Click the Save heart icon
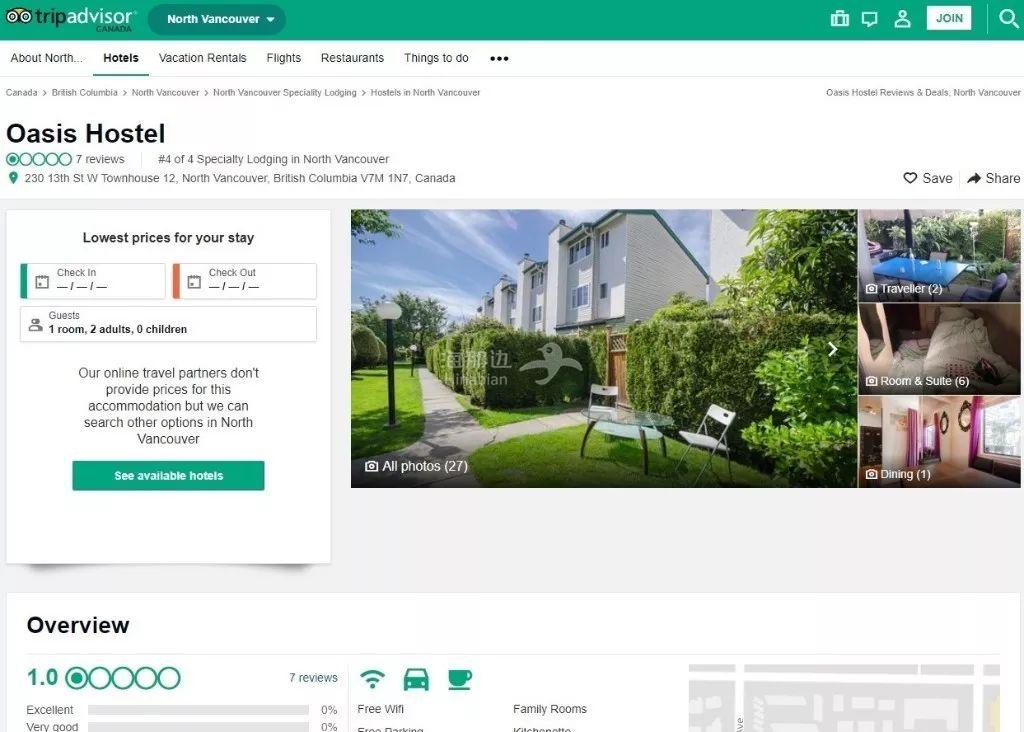Screen dimensions: 1024x732 pyautogui.click(x=910, y=178)
